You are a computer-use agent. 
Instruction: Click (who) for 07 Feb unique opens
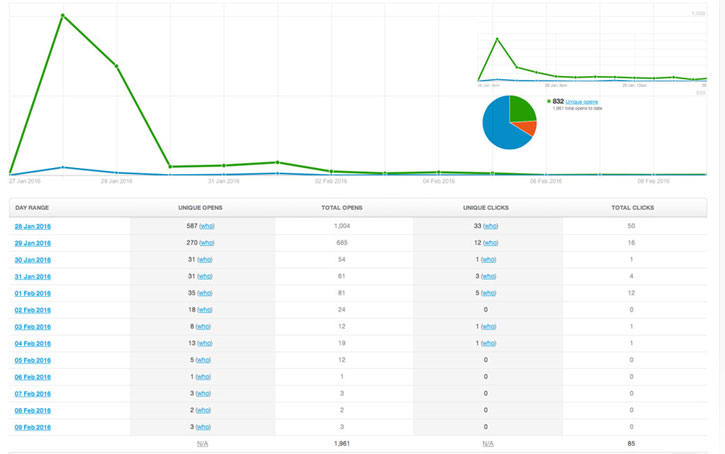pos(203,393)
